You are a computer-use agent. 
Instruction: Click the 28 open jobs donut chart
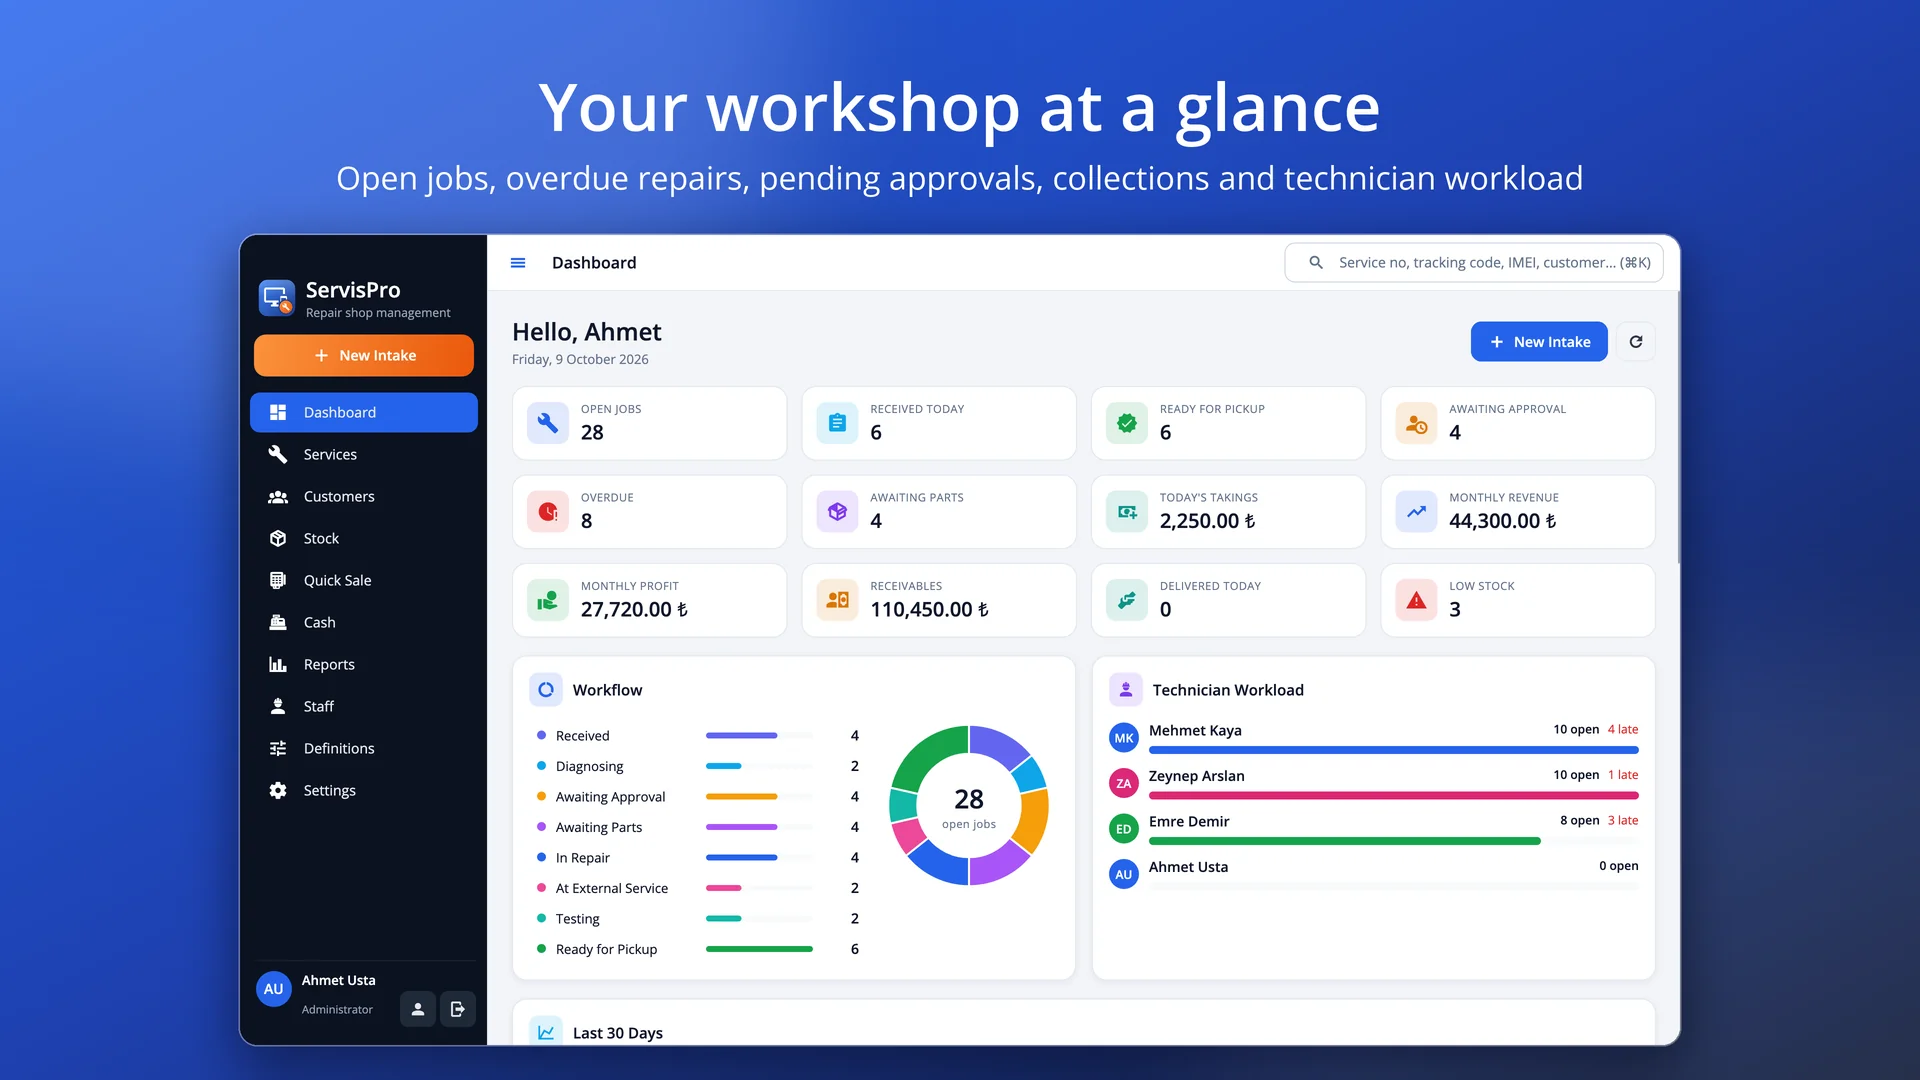click(969, 805)
